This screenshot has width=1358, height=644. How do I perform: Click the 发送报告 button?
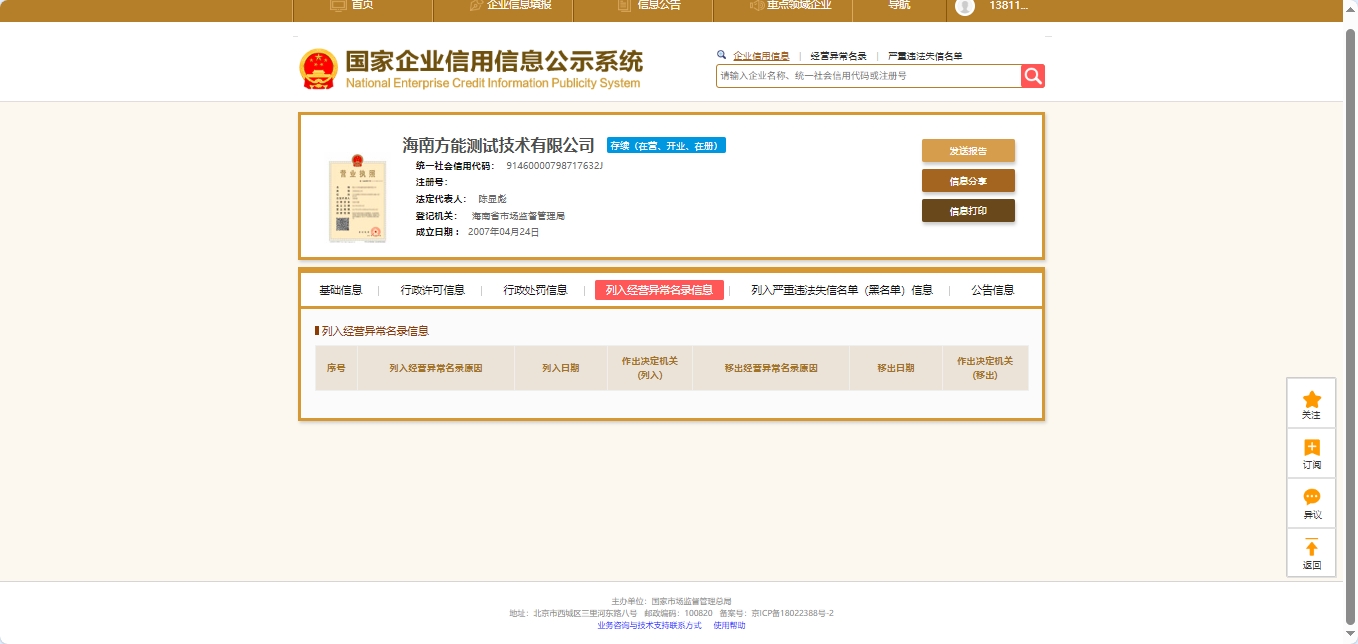tap(967, 151)
